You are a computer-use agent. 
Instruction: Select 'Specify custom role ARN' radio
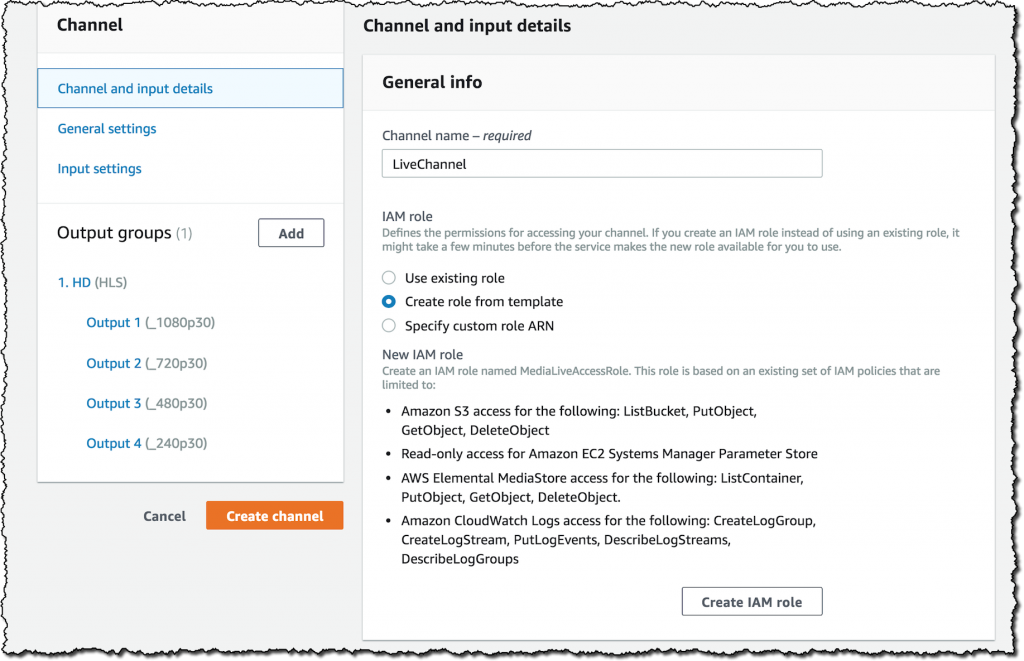pos(389,325)
